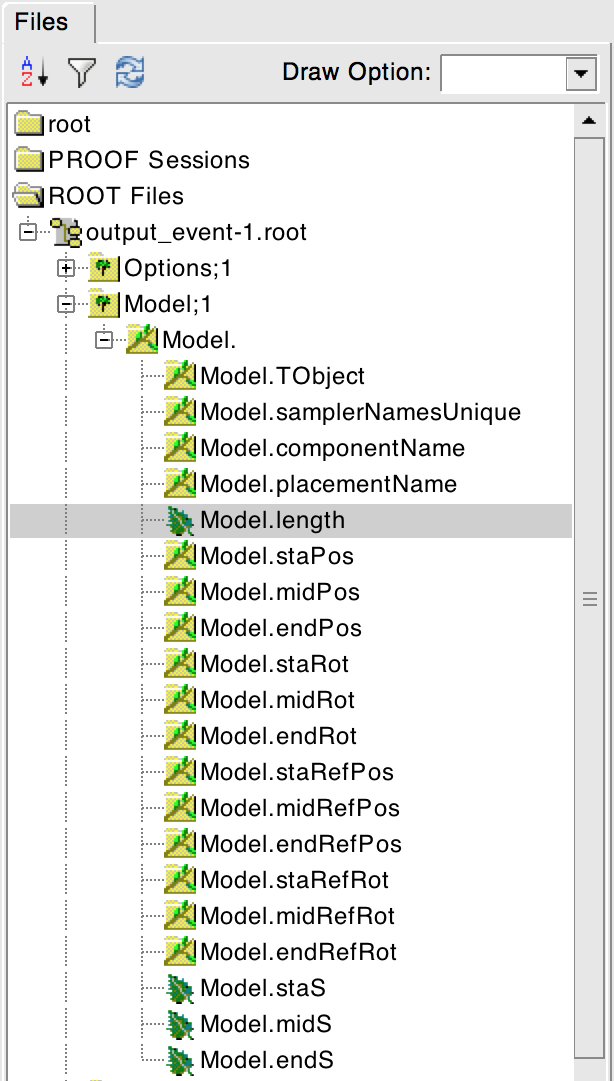Select the Model.componentName label

[x=333, y=447]
